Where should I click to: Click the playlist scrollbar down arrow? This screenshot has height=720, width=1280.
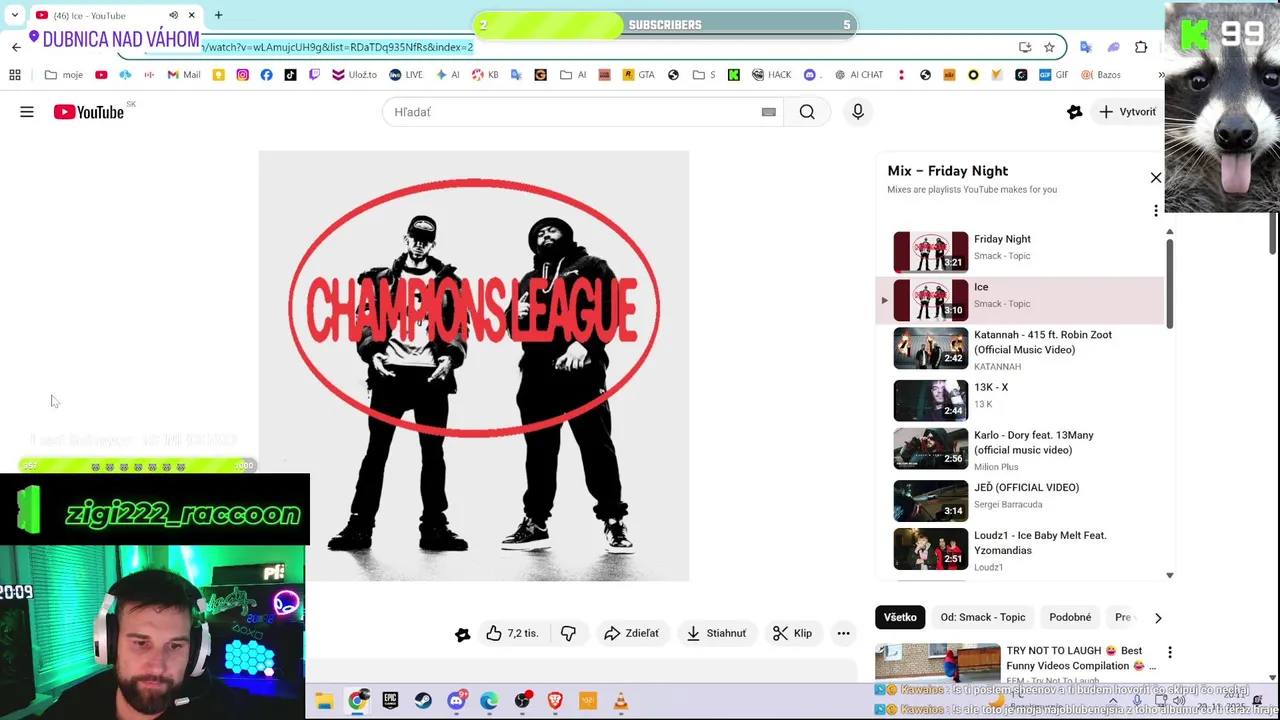pyautogui.click(x=1170, y=576)
